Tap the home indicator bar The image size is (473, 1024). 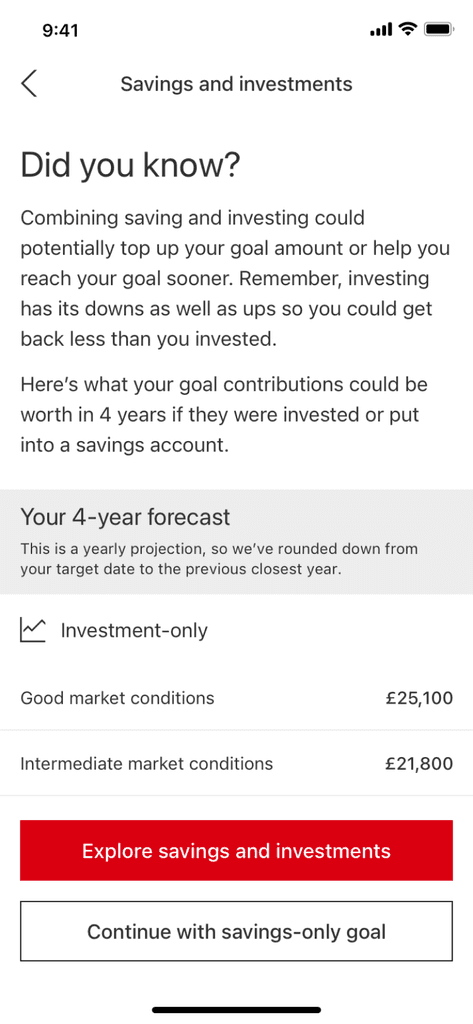pos(236,1010)
